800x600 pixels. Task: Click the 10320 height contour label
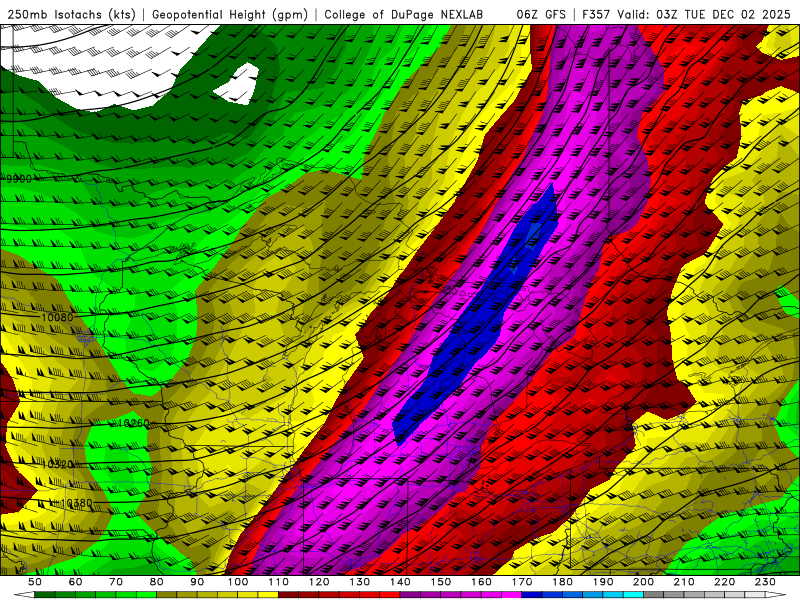click(57, 465)
